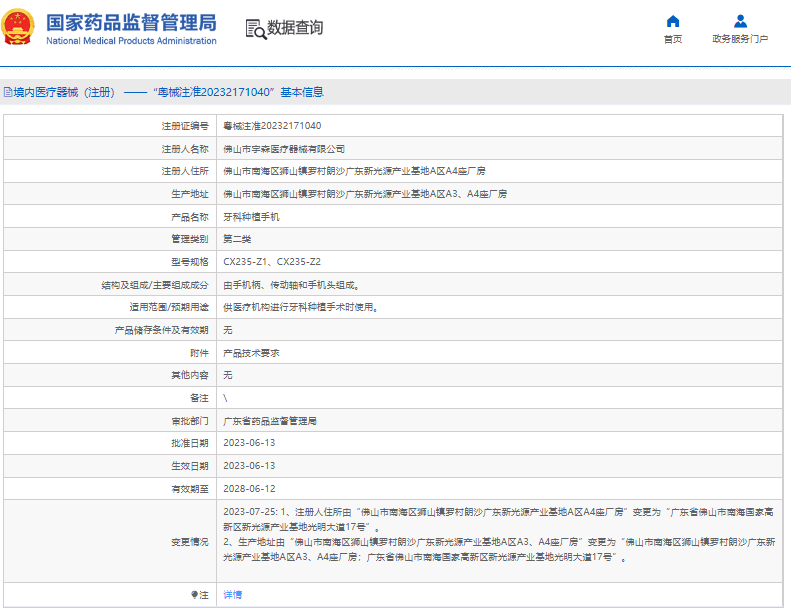This screenshot has width=791, height=615.
Task: Select 有效期至 value 2028-06-12
Action: [249, 489]
